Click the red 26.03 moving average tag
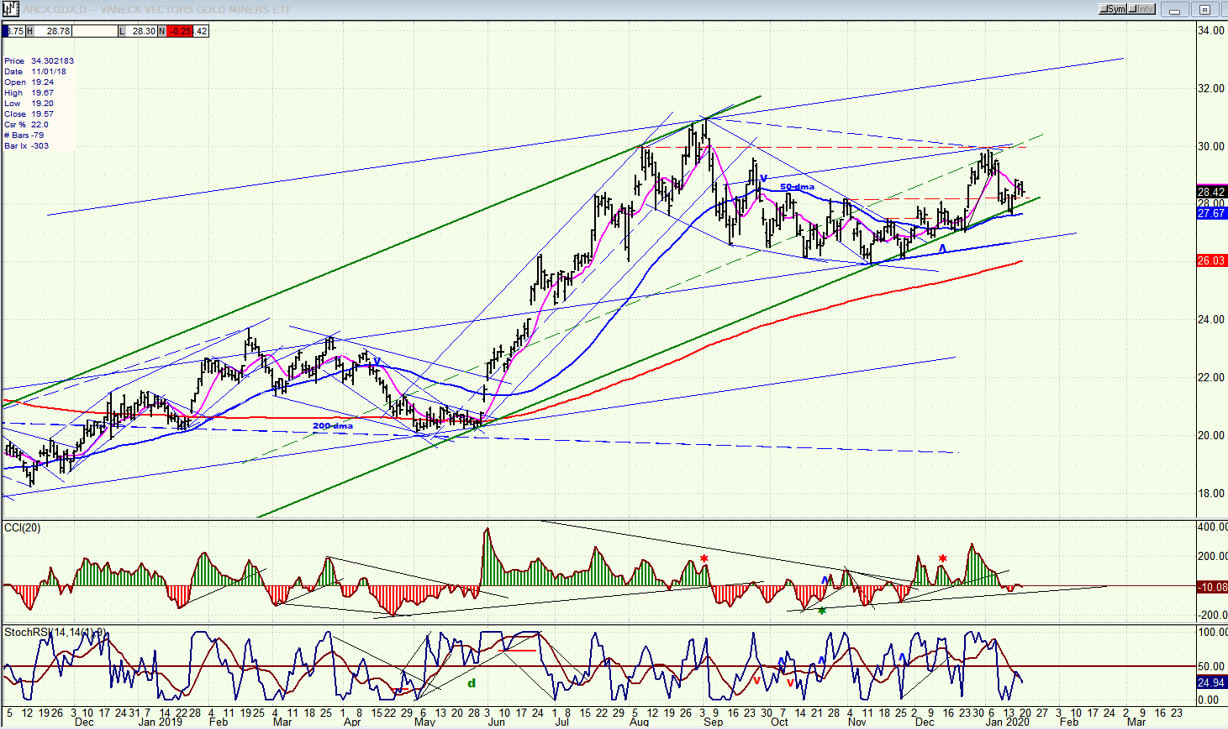The height and width of the screenshot is (729, 1228). (1211, 261)
